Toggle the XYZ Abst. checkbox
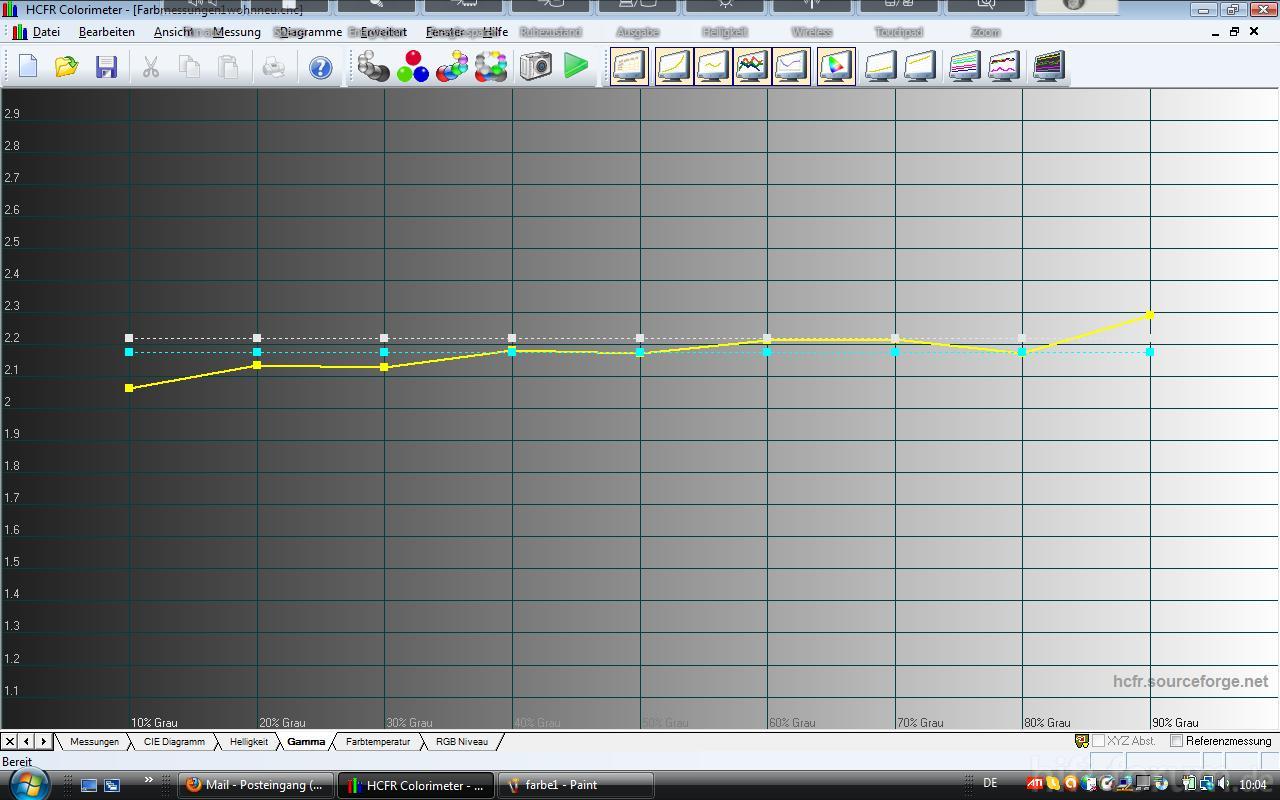The height and width of the screenshot is (800, 1280). pyautogui.click(x=1098, y=741)
